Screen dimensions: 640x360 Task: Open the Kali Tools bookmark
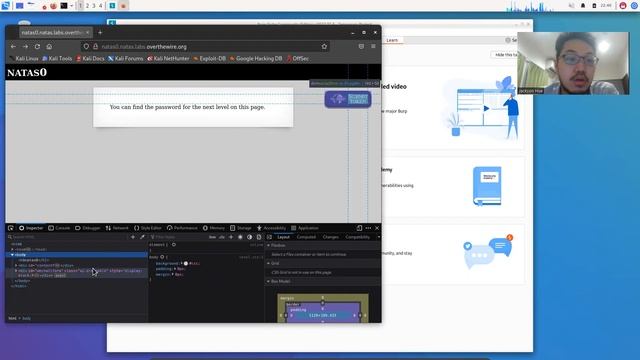coord(57,58)
